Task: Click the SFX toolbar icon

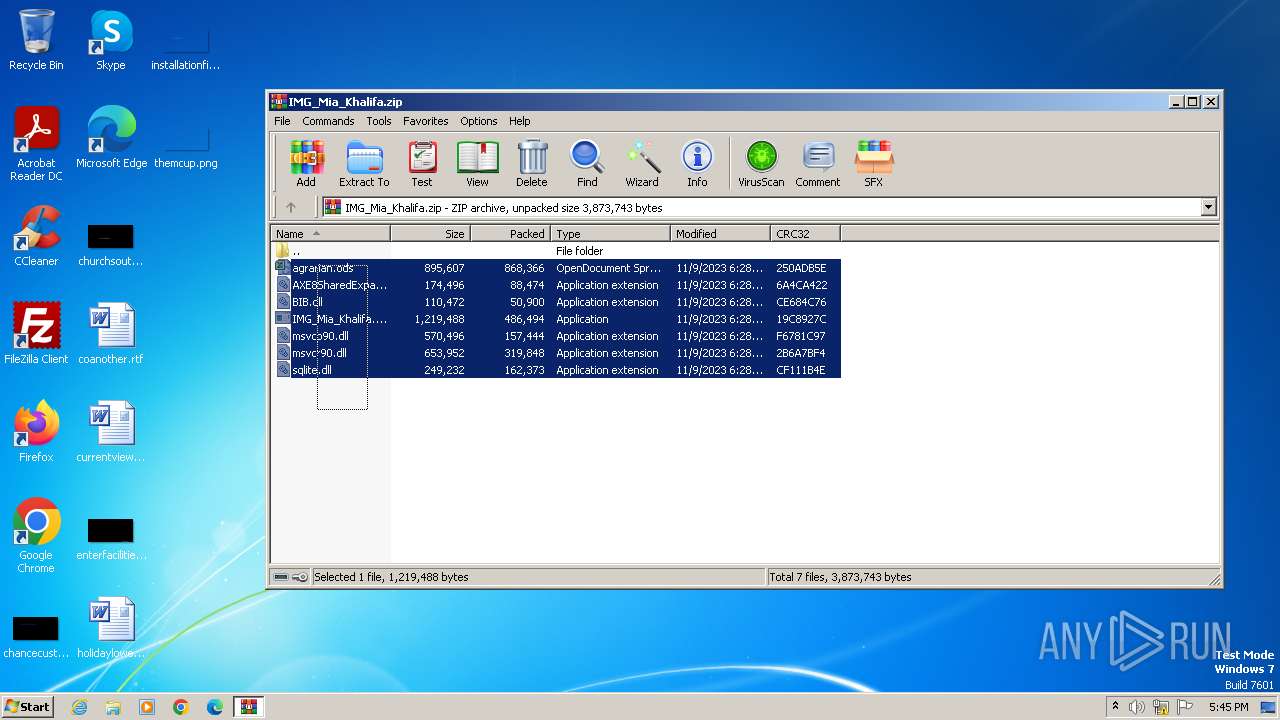Action: pyautogui.click(x=874, y=164)
